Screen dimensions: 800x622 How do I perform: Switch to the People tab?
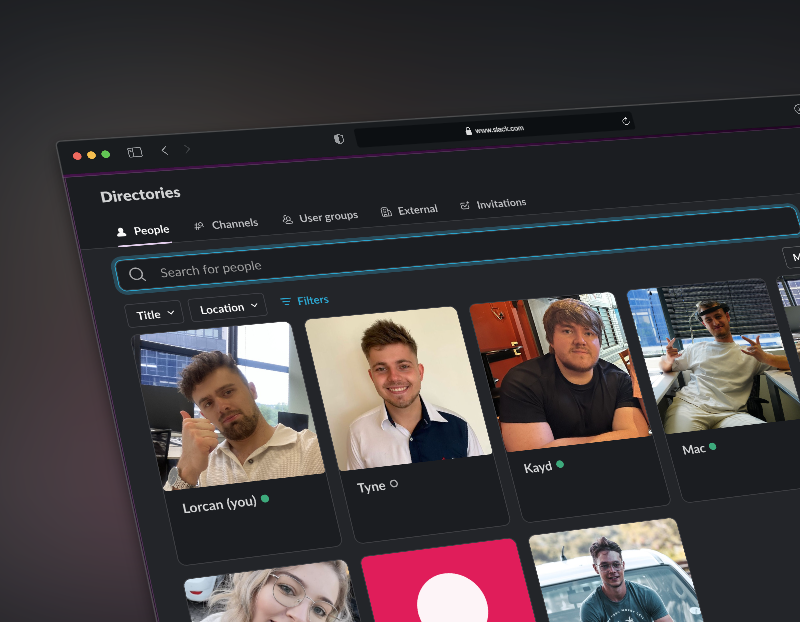coord(143,231)
